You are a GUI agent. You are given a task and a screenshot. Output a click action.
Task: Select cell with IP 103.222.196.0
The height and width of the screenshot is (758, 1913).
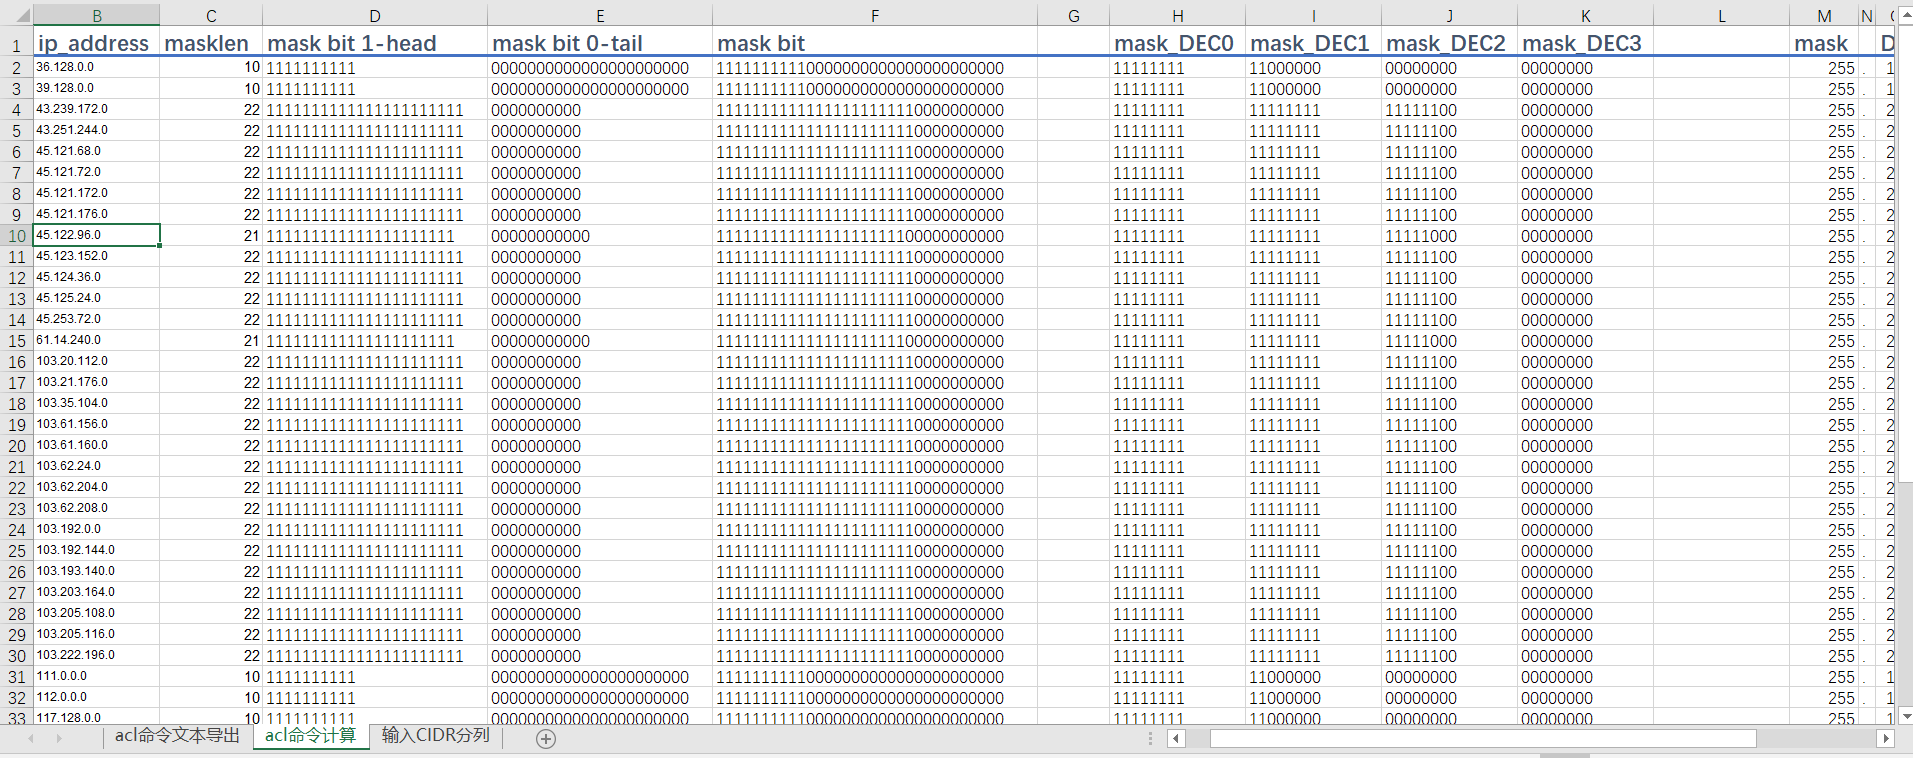[96, 656]
